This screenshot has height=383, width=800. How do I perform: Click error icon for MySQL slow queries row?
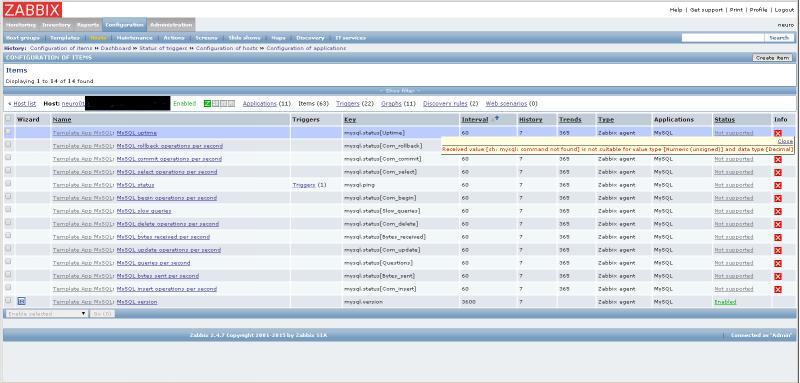point(778,211)
